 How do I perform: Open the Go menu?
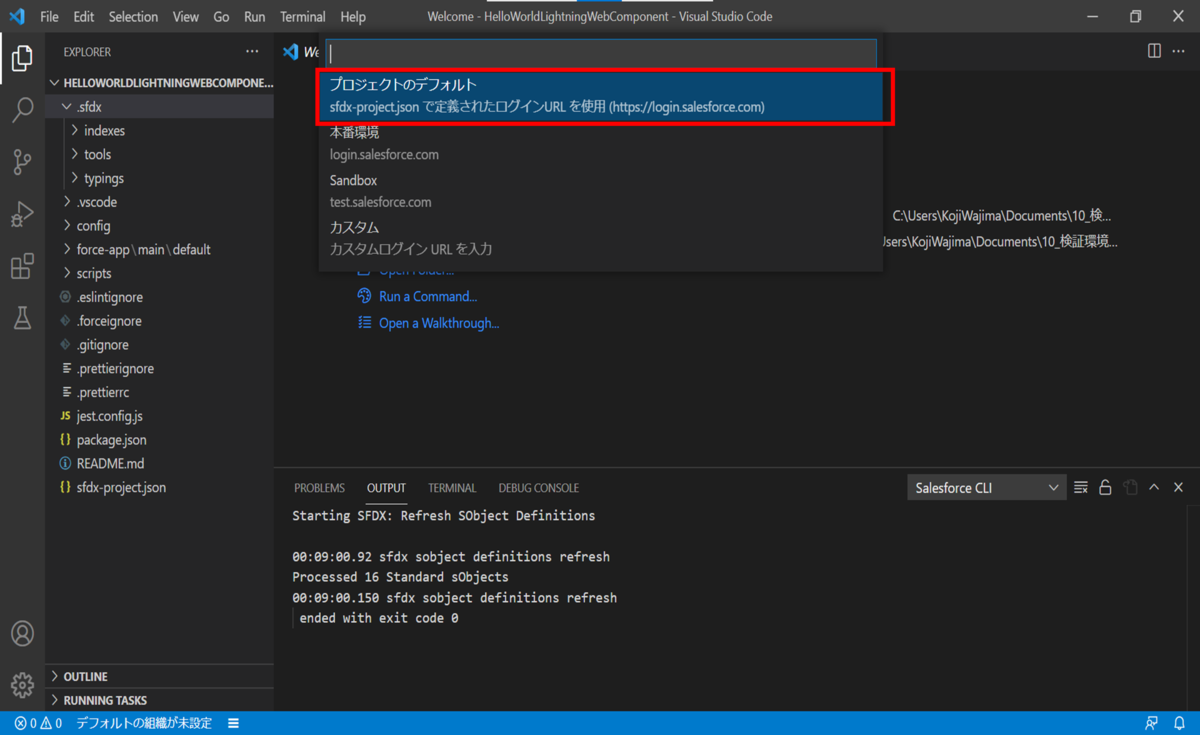(x=221, y=17)
